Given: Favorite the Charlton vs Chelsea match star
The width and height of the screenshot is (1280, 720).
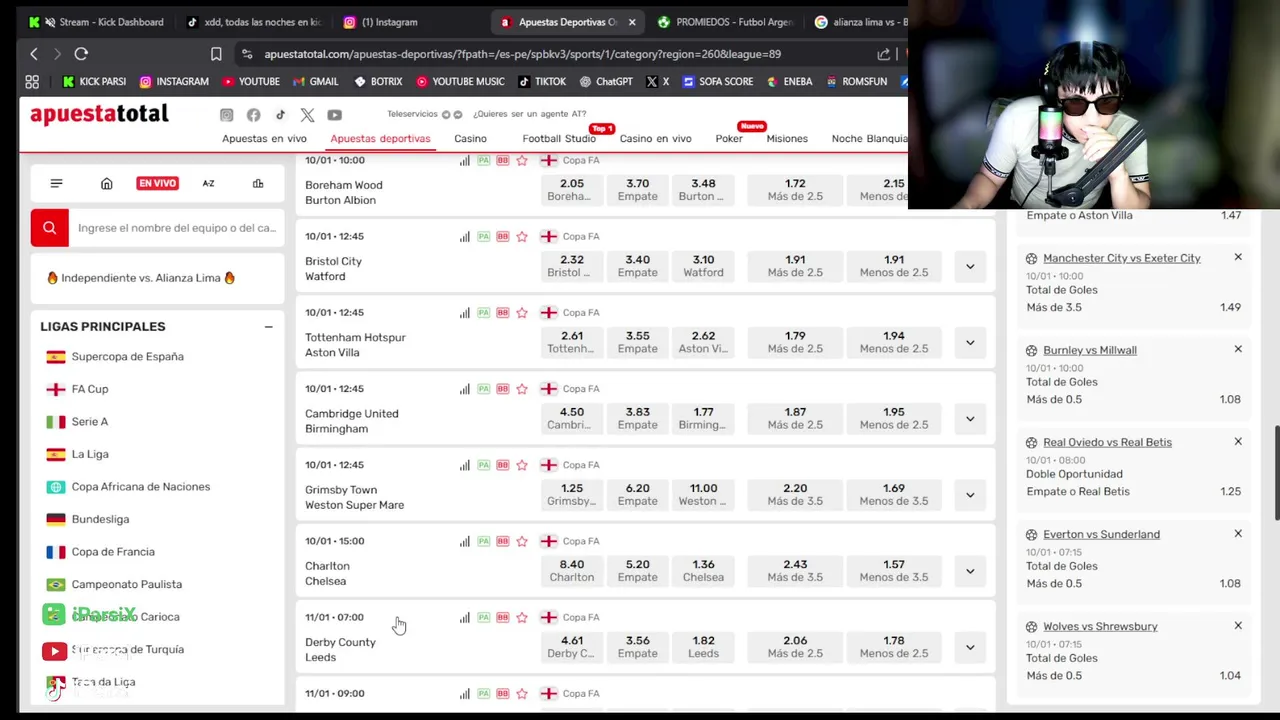Looking at the screenshot, I should pos(522,541).
